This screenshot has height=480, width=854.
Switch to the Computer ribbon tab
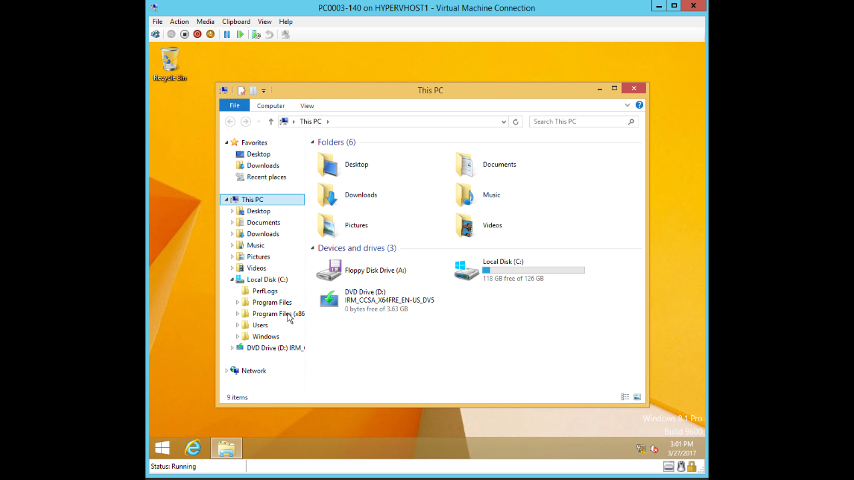pyautogui.click(x=270, y=105)
